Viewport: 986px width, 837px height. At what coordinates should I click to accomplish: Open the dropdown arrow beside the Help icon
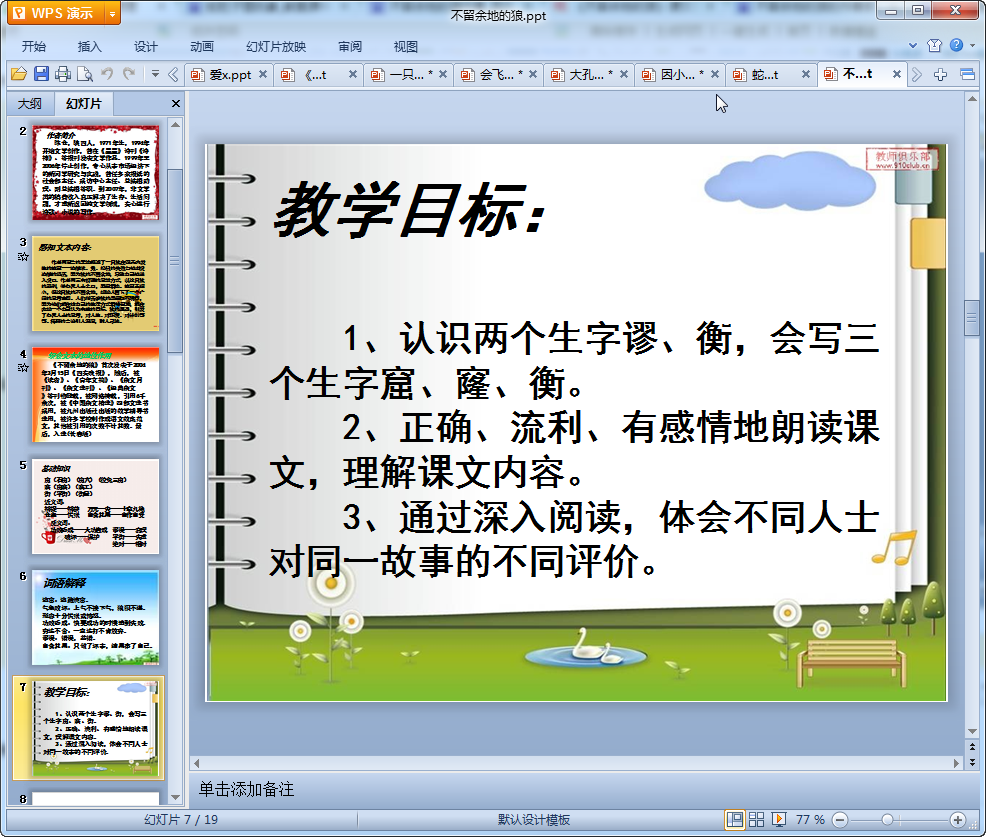[972, 46]
